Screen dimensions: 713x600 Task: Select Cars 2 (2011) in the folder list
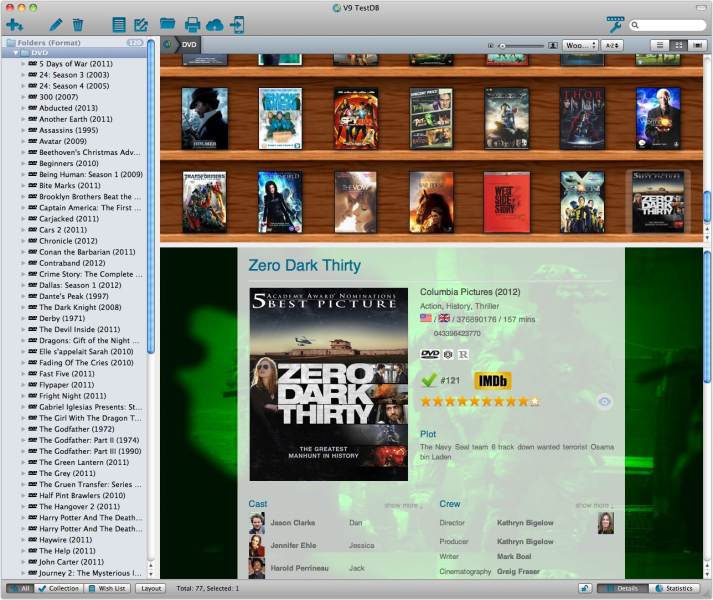coord(63,230)
